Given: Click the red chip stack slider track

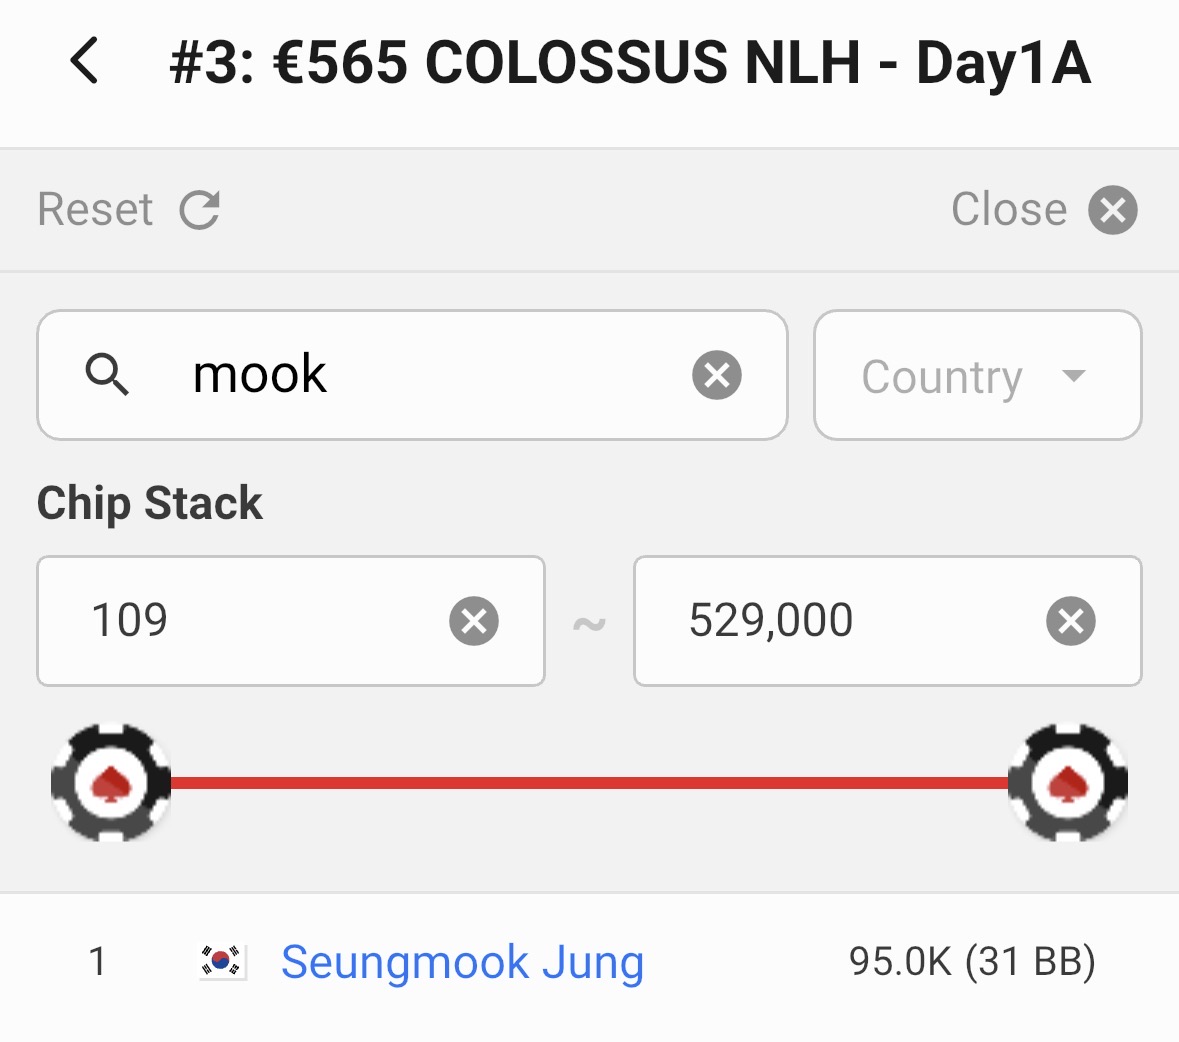Looking at the screenshot, I should point(590,782).
